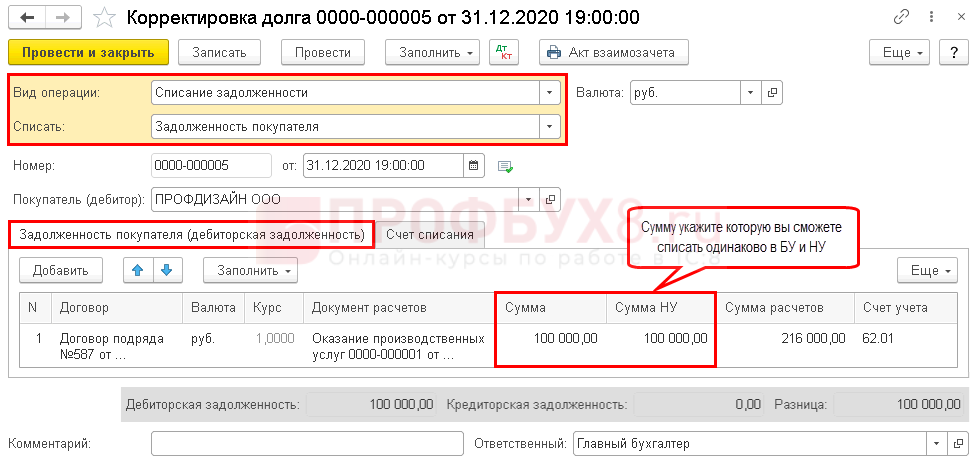The height and width of the screenshot is (462, 975).
Task: Click the Записать button
Action: coord(219,52)
